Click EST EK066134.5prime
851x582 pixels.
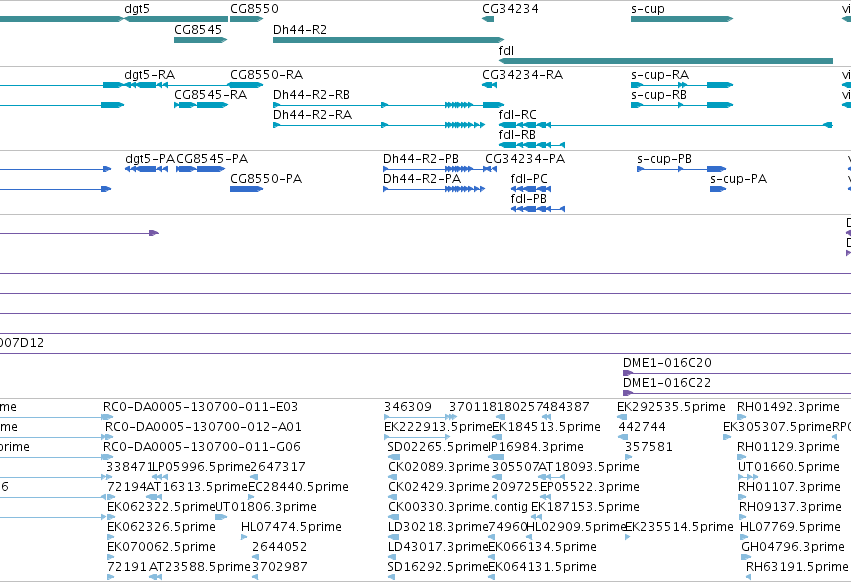coord(542,547)
